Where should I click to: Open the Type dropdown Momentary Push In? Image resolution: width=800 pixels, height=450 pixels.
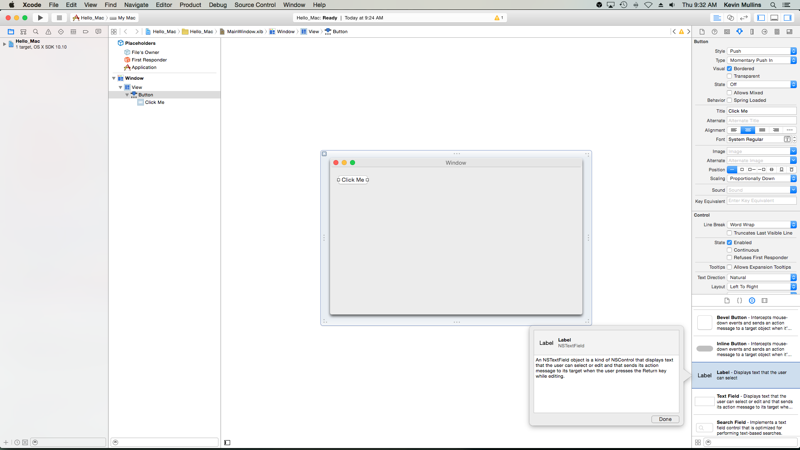click(x=762, y=60)
